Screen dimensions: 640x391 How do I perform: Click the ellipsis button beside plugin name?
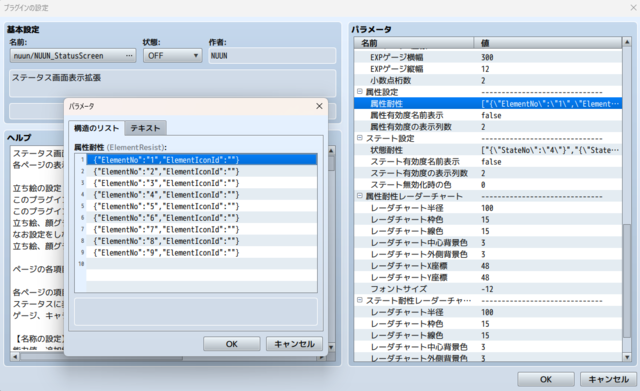(129, 56)
